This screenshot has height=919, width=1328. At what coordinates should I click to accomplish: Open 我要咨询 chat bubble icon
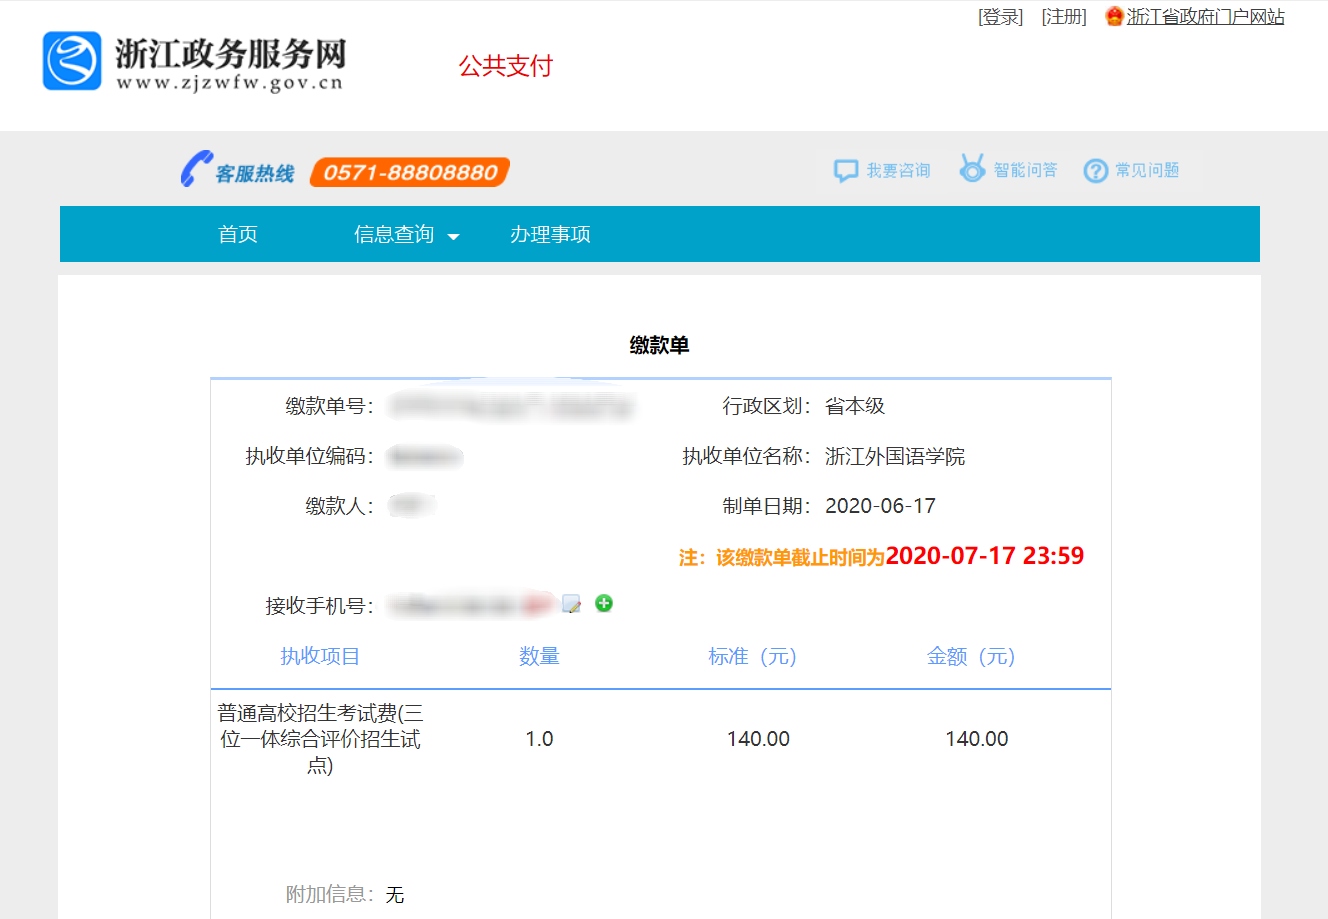coord(846,171)
